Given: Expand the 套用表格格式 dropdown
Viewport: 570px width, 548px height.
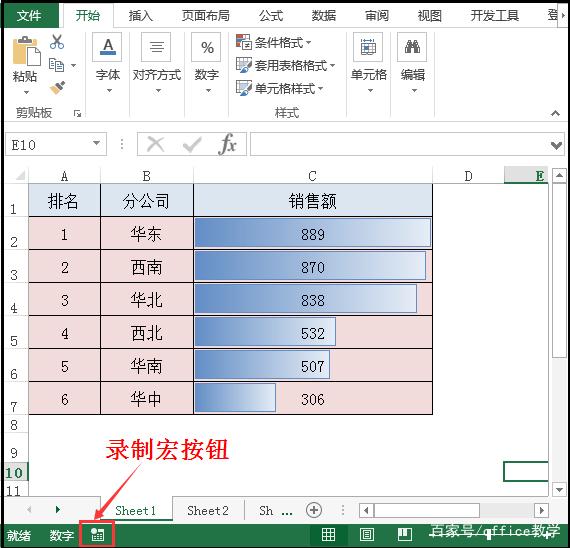Looking at the screenshot, I should pyautogui.click(x=332, y=66).
